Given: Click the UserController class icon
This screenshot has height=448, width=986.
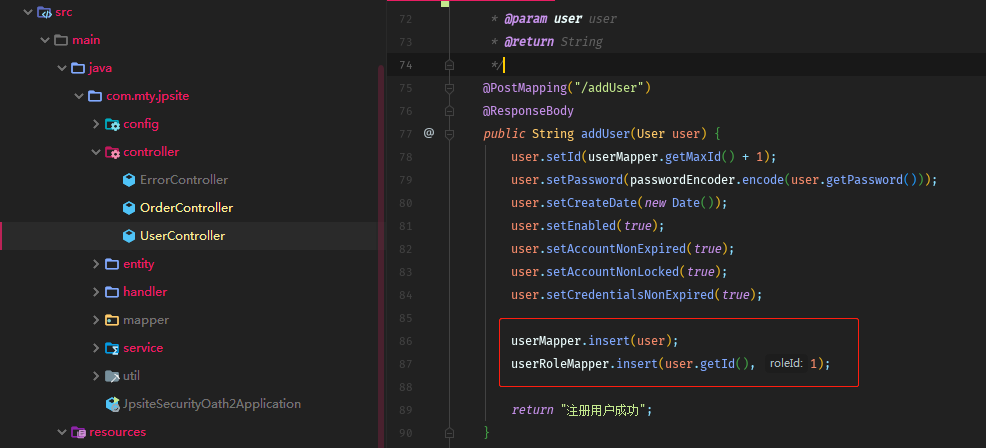Looking at the screenshot, I should [129, 236].
